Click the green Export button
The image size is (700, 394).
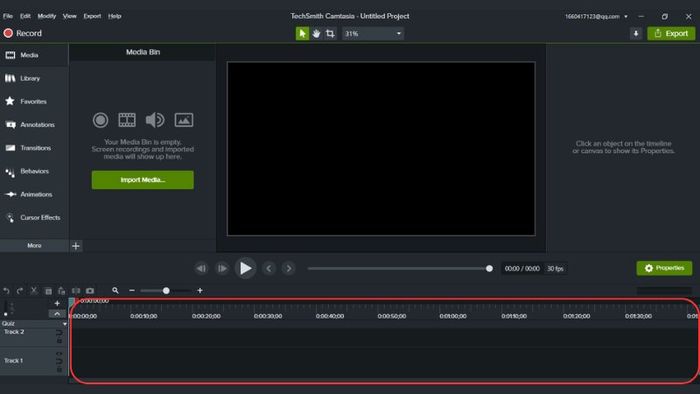[671, 33]
